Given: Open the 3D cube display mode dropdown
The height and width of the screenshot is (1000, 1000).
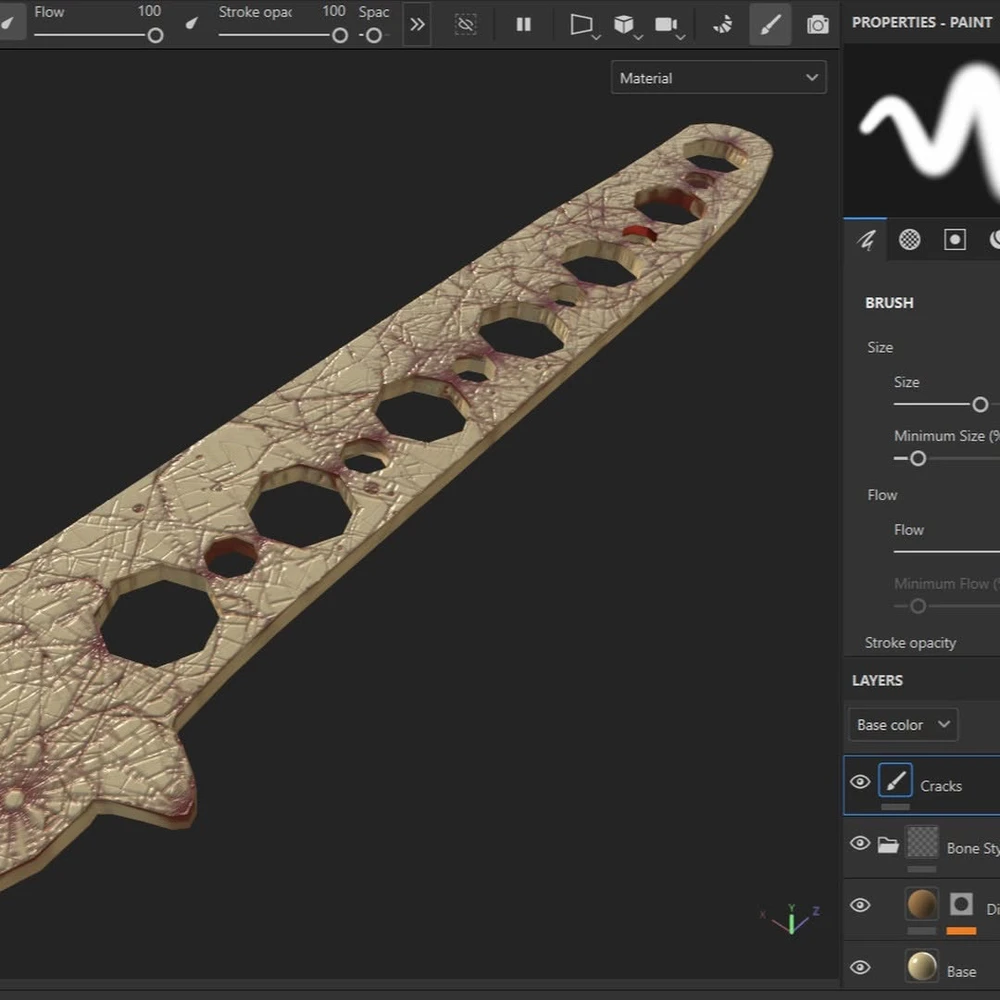Looking at the screenshot, I should (626, 25).
